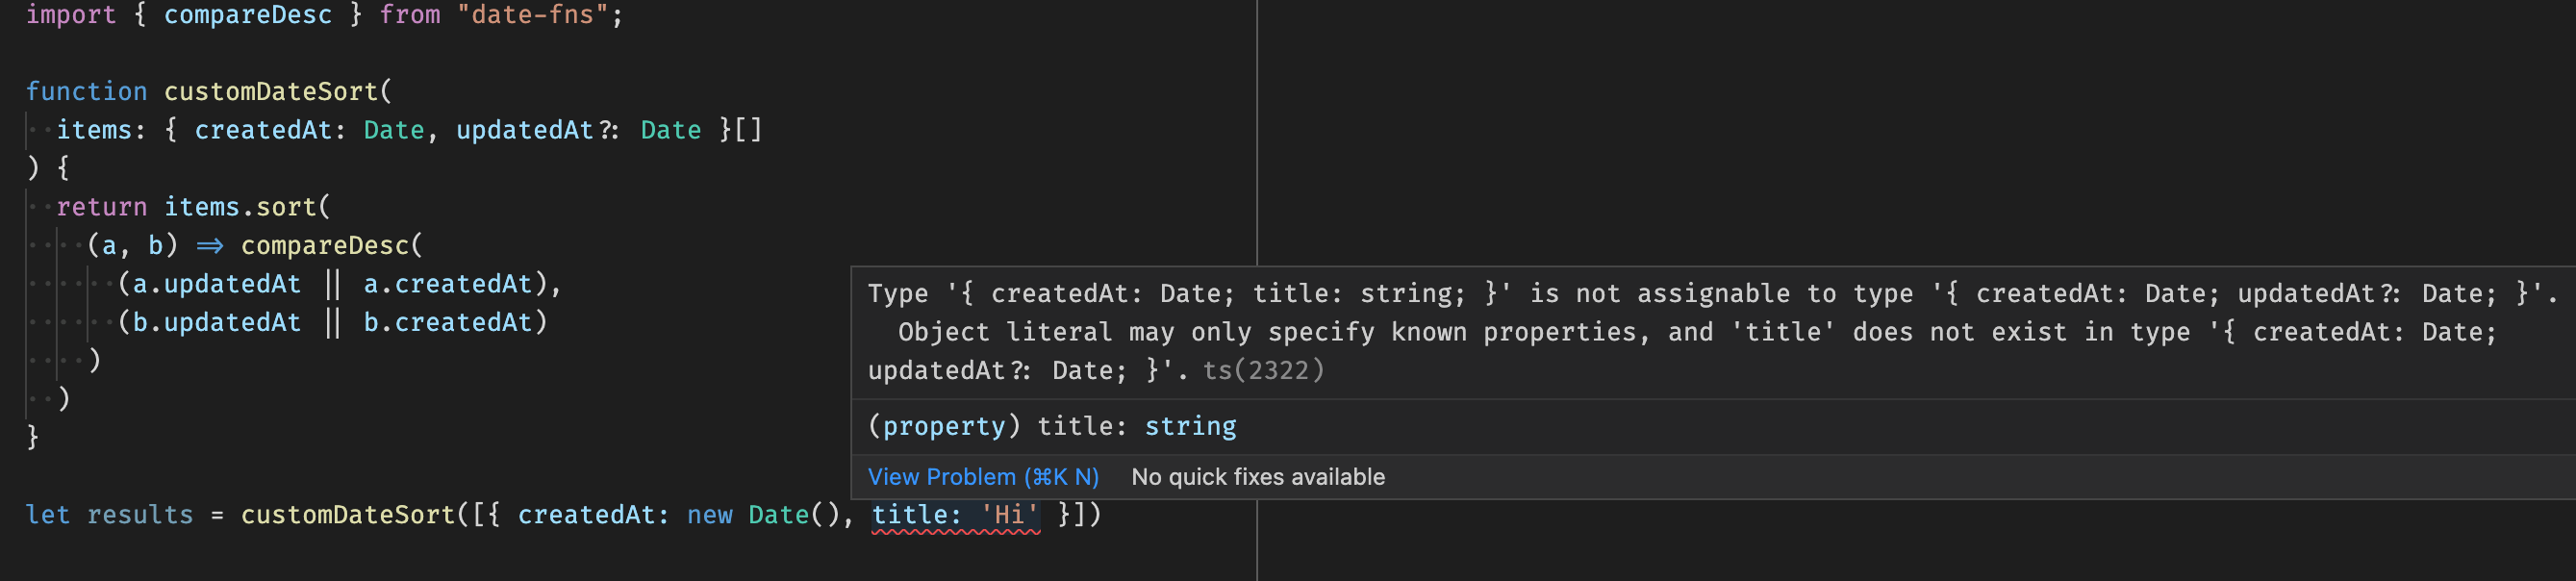Click the 'Hi' string literal value
Screen dimensions: 2576x581
point(1009,515)
